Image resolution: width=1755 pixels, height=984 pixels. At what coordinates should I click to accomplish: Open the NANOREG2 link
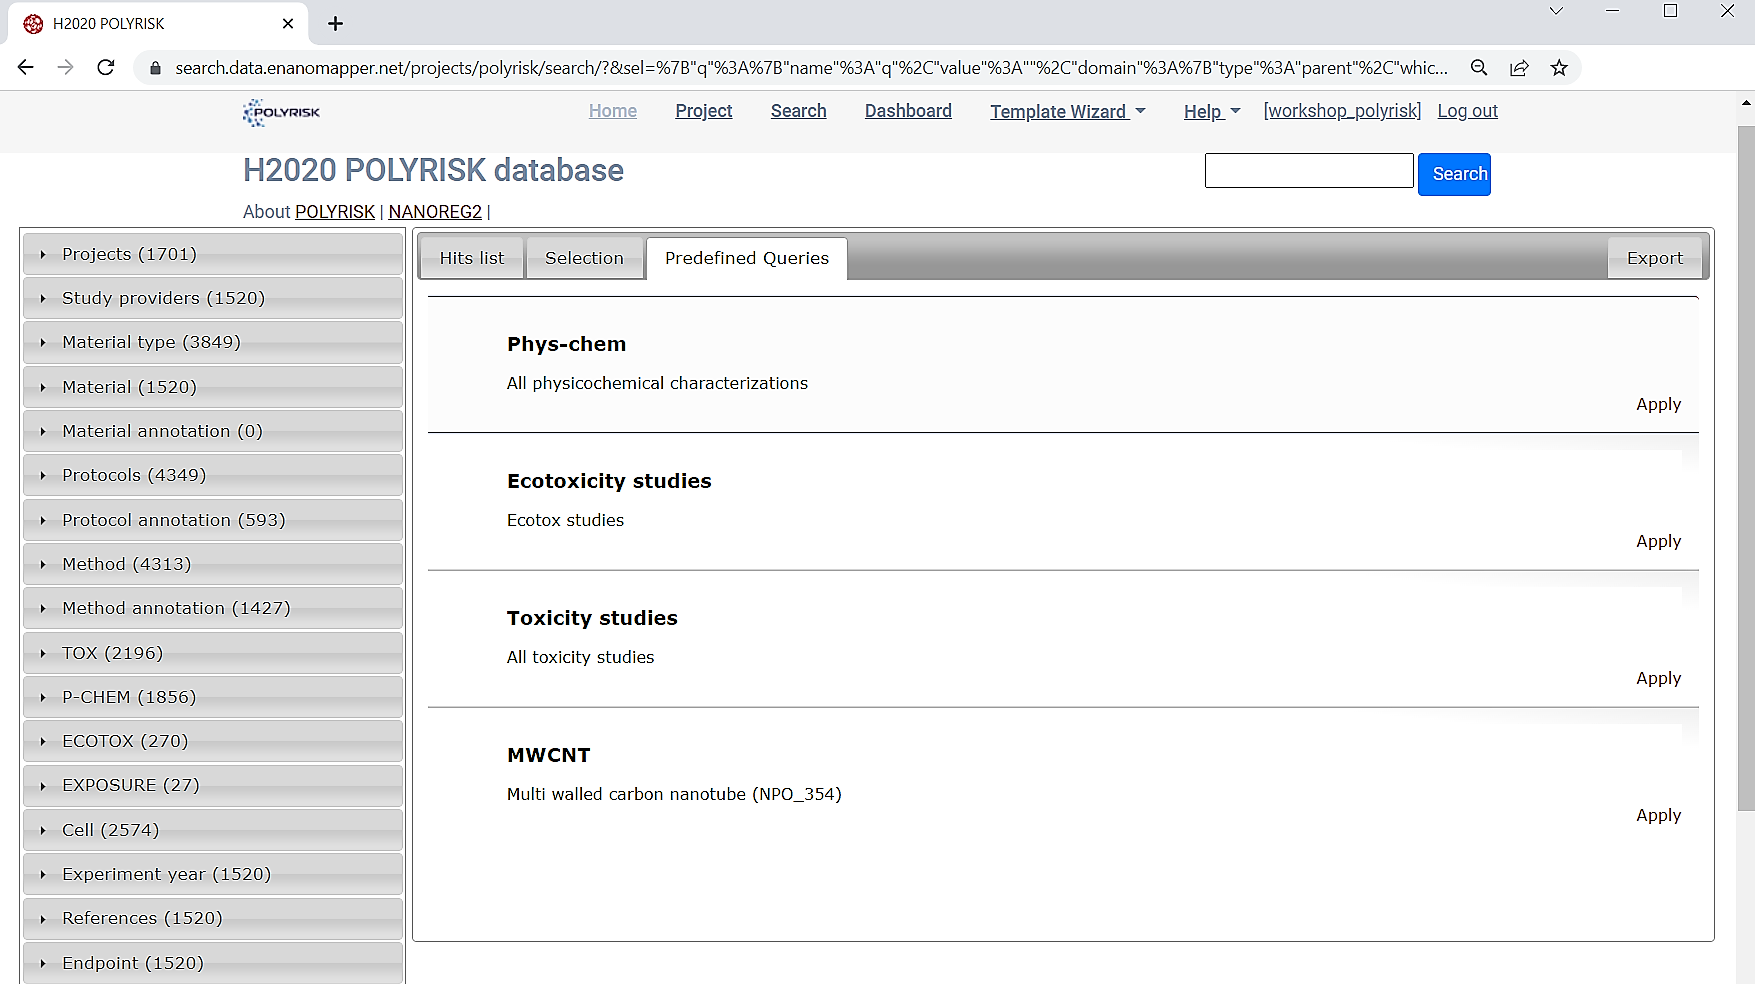coord(435,211)
